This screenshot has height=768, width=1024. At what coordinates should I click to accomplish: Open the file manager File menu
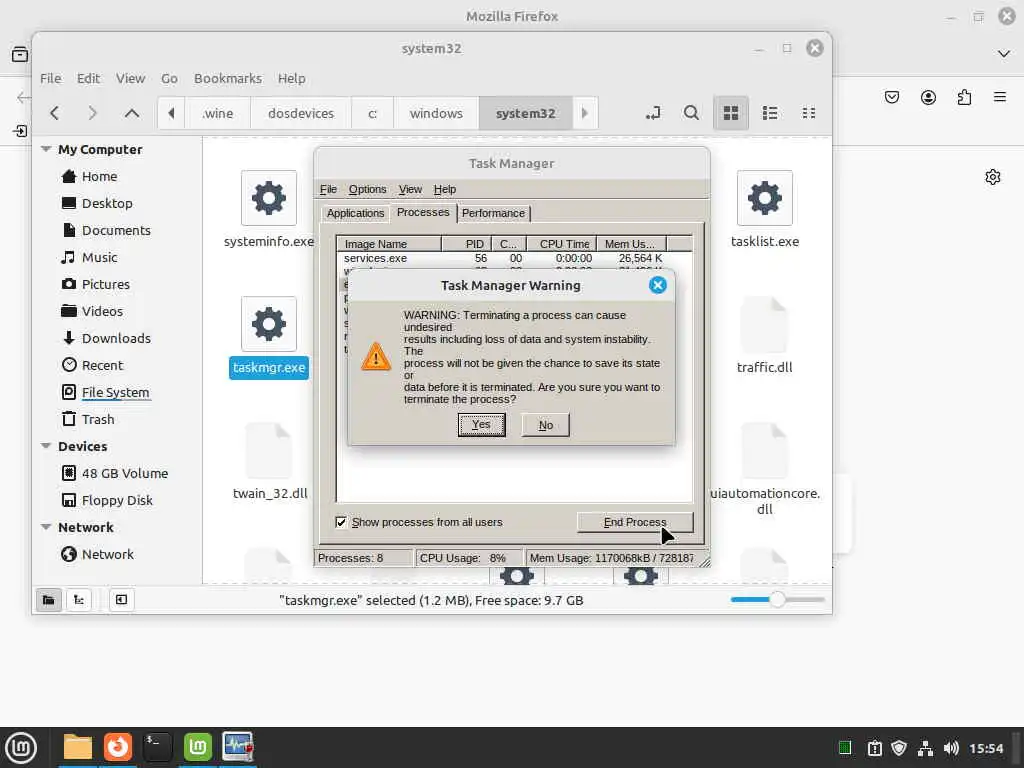(50, 78)
